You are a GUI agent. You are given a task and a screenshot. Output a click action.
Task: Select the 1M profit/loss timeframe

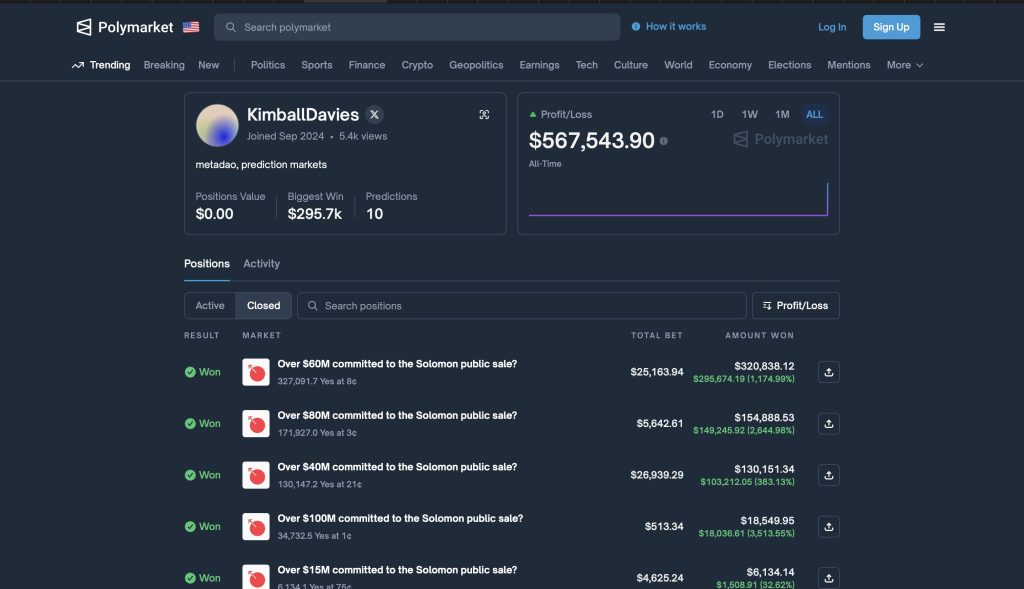click(782, 115)
